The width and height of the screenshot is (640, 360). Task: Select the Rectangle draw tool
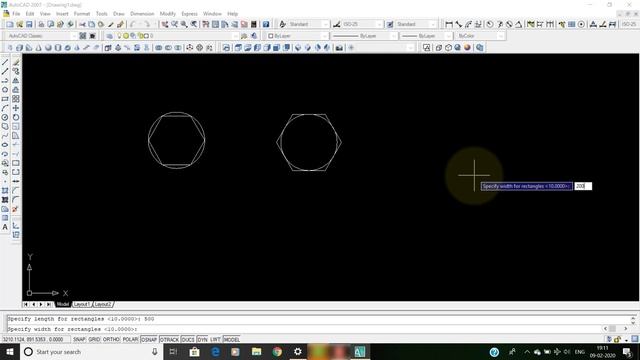click(x=5, y=99)
